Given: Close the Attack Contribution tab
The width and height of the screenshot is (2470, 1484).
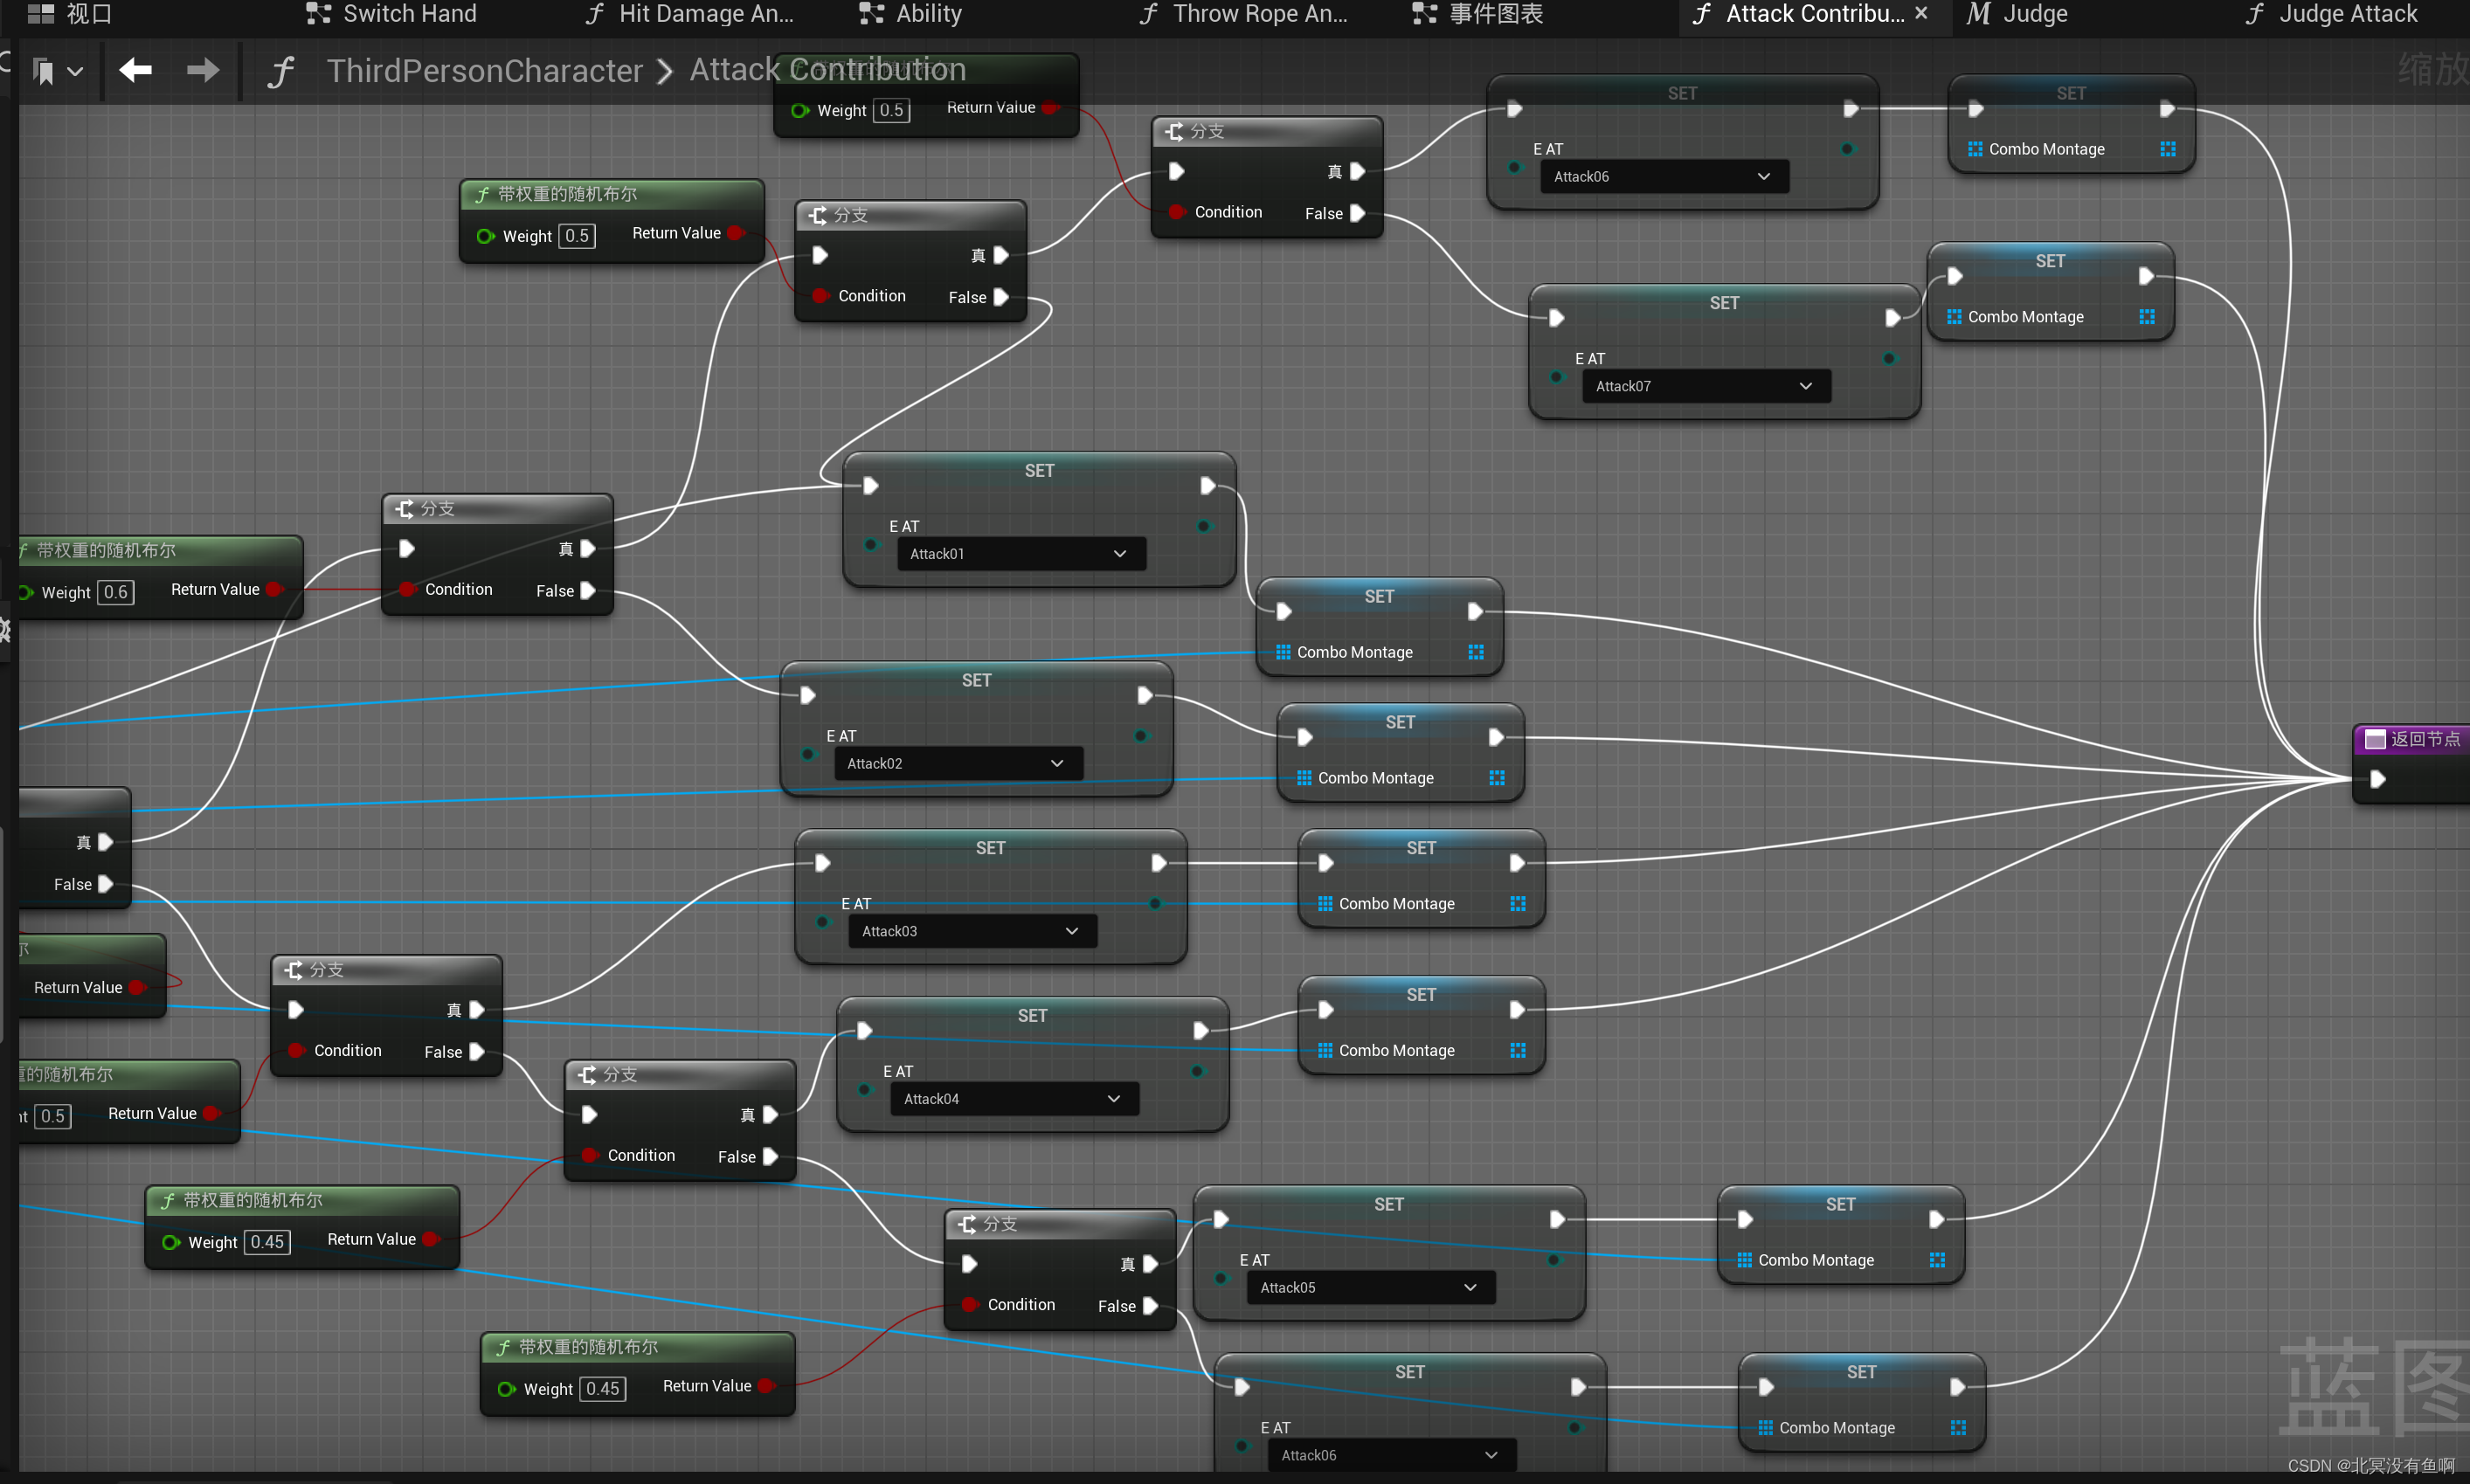Looking at the screenshot, I should (x=1921, y=13).
